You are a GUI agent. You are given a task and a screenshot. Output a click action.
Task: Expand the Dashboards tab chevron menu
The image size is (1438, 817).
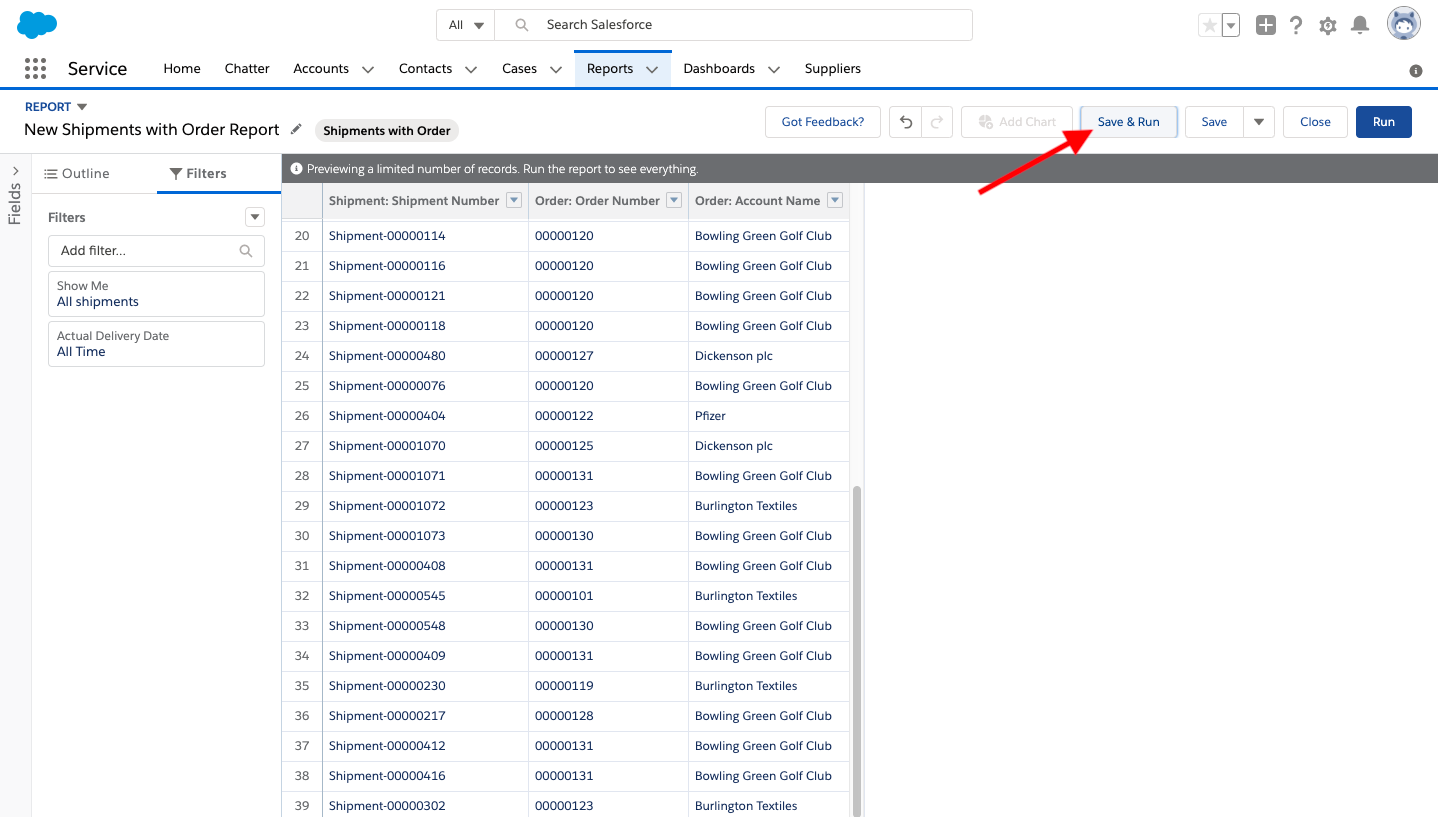click(774, 69)
